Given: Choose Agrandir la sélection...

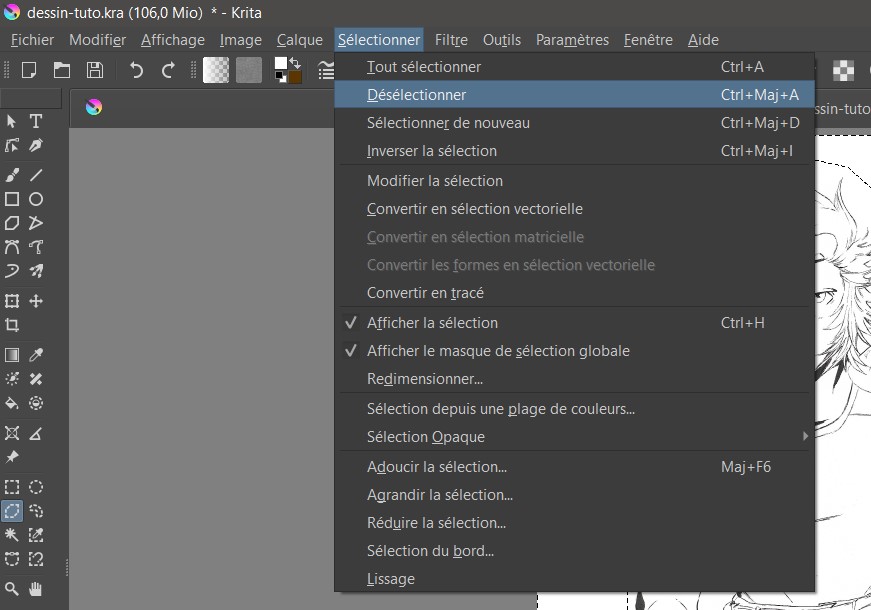Looking at the screenshot, I should coord(573,494).
